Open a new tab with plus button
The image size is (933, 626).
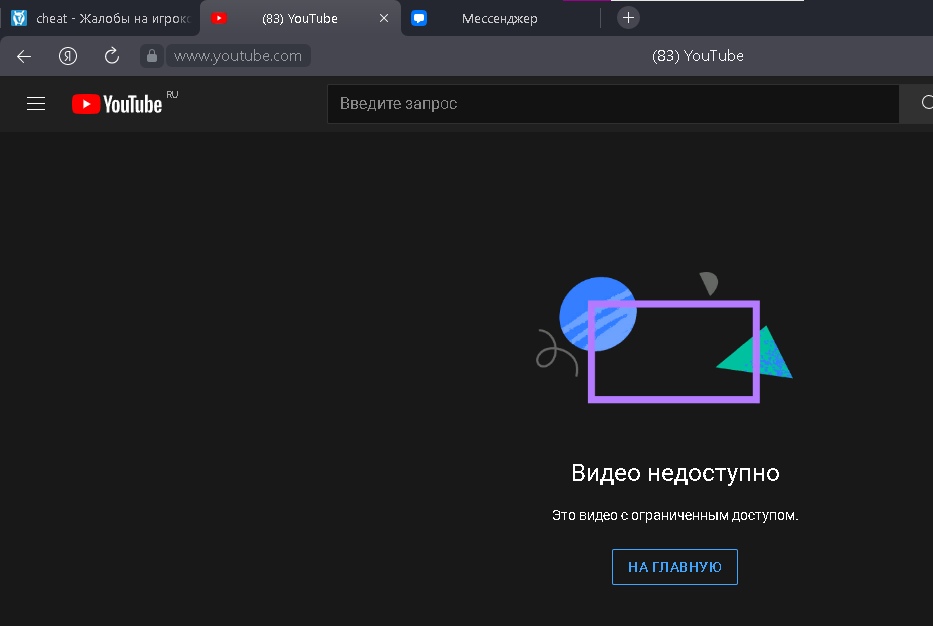click(x=628, y=18)
